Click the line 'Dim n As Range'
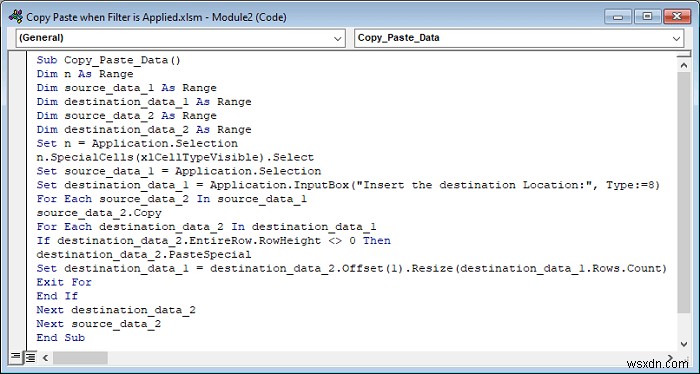The width and height of the screenshot is (700, 374). [x=85, y=74]
